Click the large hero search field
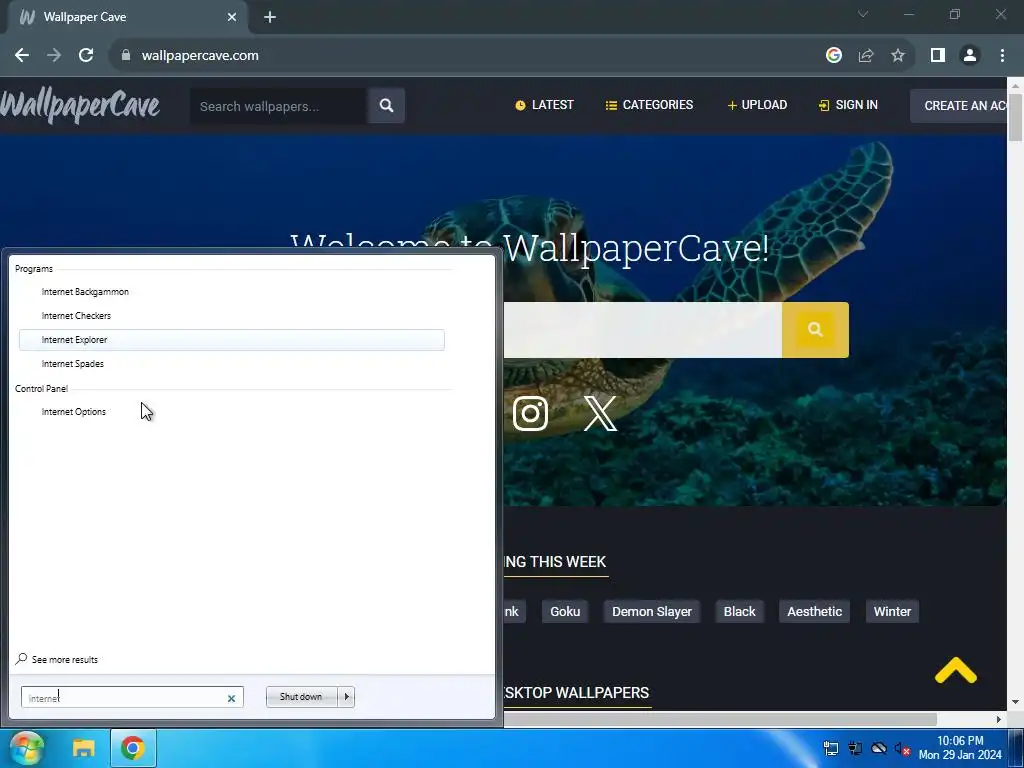1024x768 pixels. point(643,330)
